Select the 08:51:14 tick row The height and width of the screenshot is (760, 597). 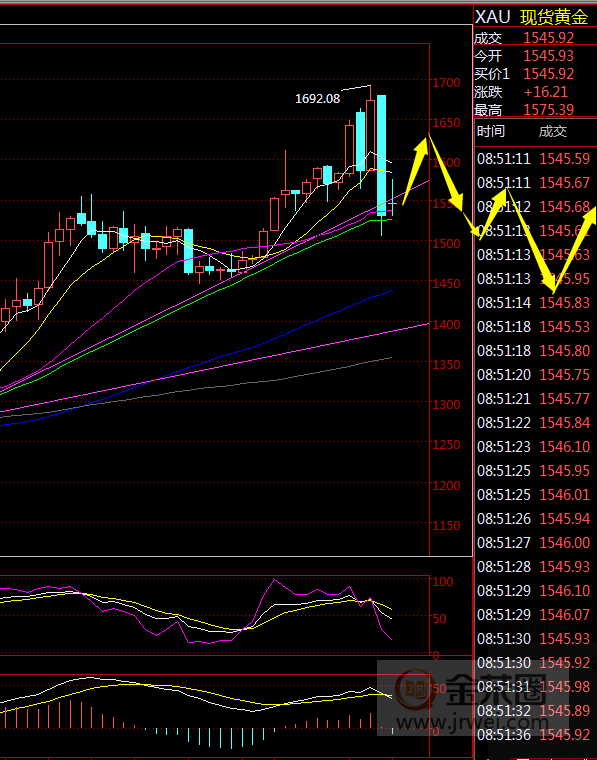click(x=534, y=302)
